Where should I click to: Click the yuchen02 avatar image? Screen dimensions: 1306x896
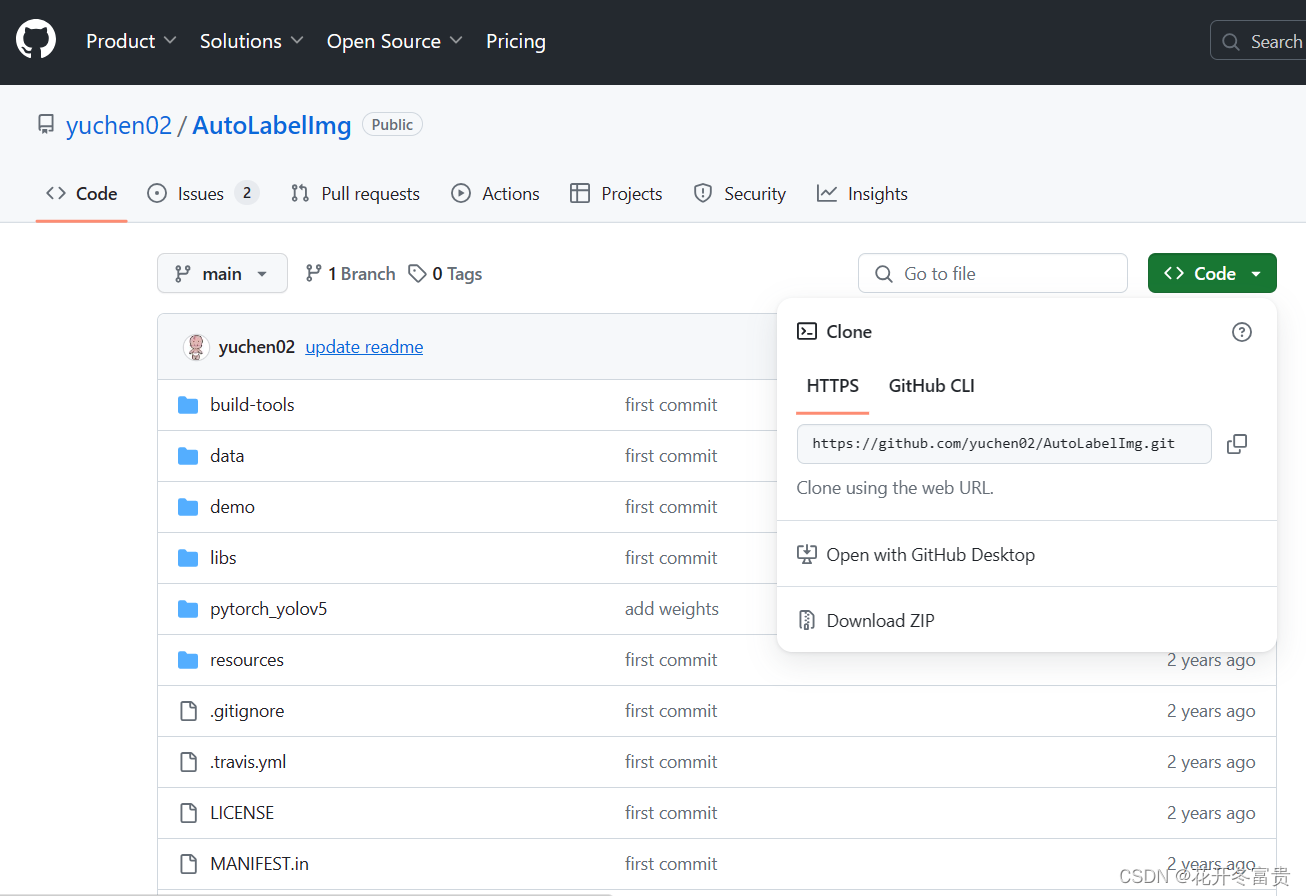pos(196,347)
